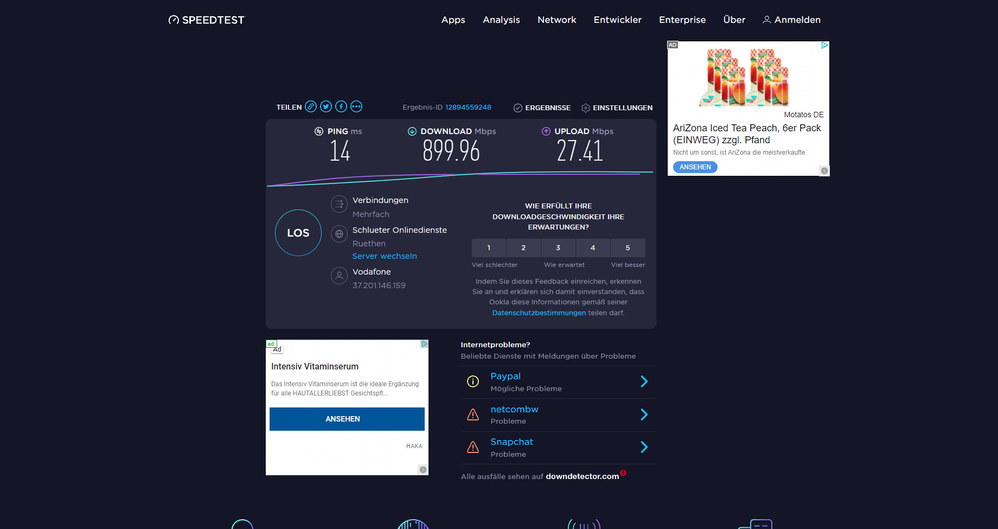Click the Upload arrow icon
Screen dimensions: 998x529
[x=546, y=131]
